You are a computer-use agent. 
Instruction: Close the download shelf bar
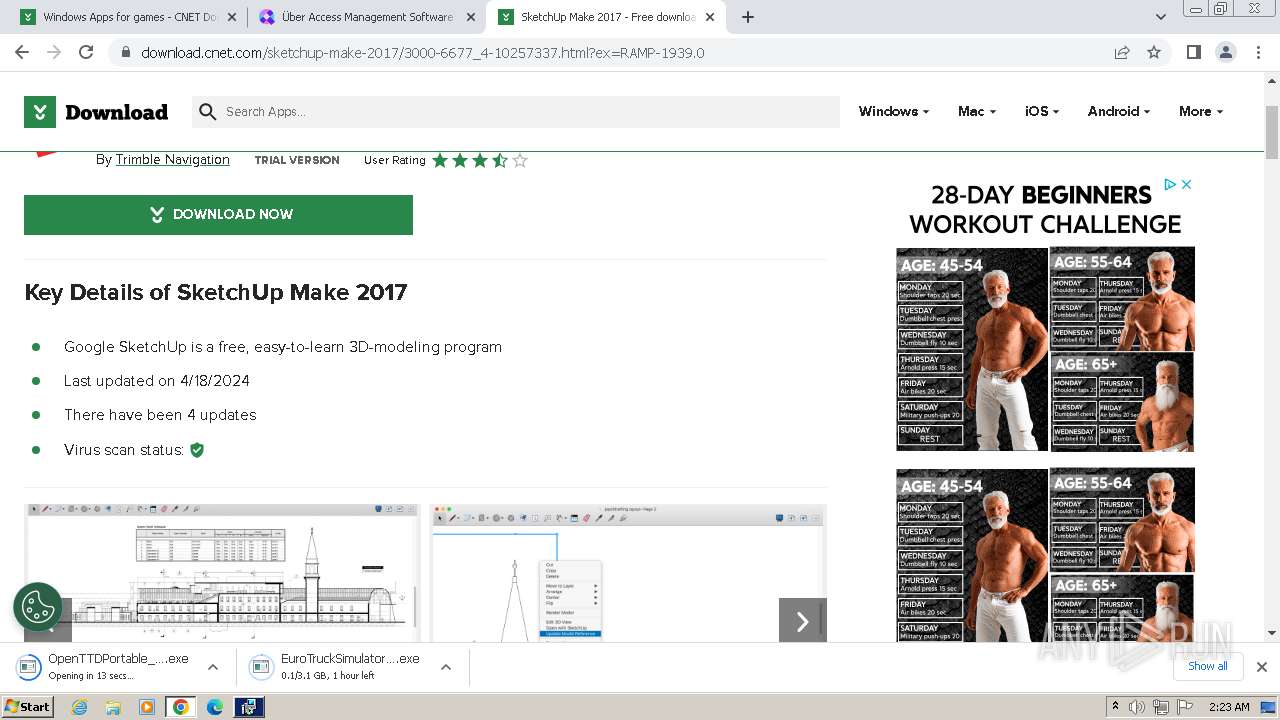1262,666
